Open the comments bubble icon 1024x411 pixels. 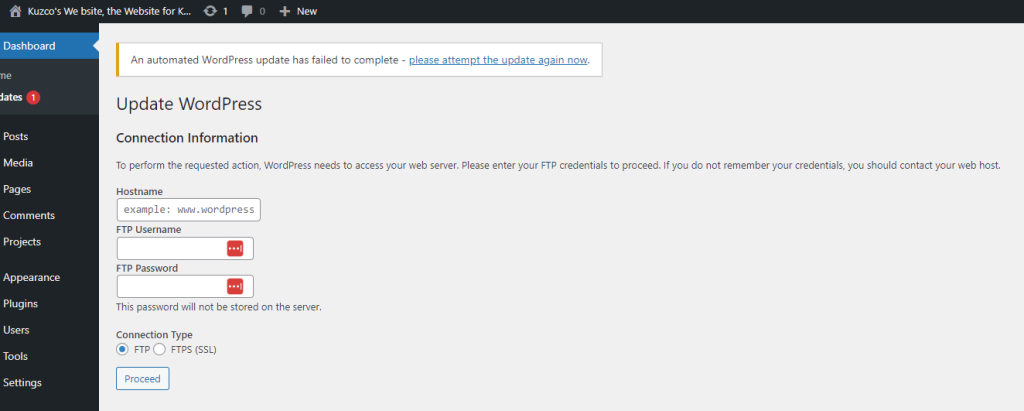click(x=248, y=11)
